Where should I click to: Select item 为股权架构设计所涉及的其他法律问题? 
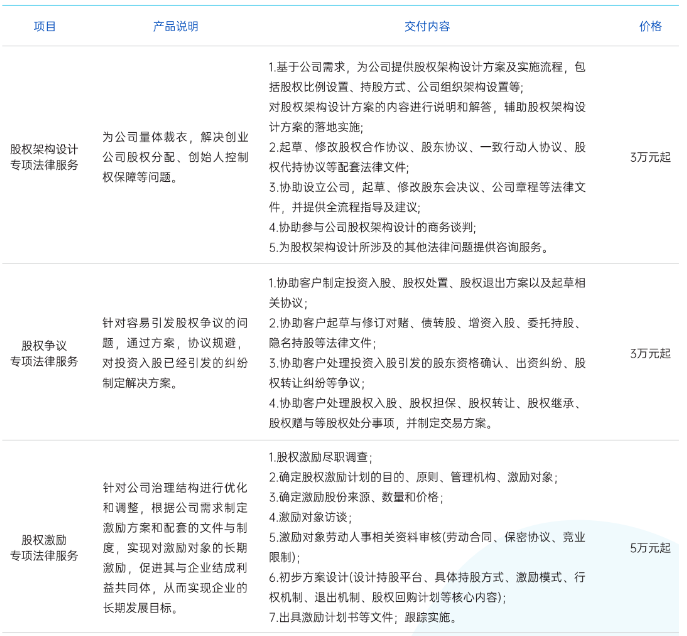(408, 246)
